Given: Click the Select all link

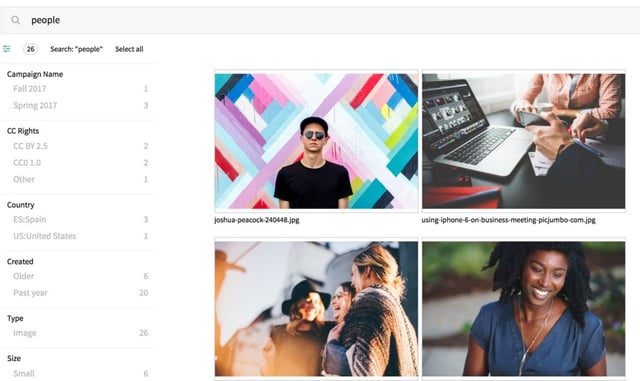Looking at the screenshot, I should click(x=129, y=49).
